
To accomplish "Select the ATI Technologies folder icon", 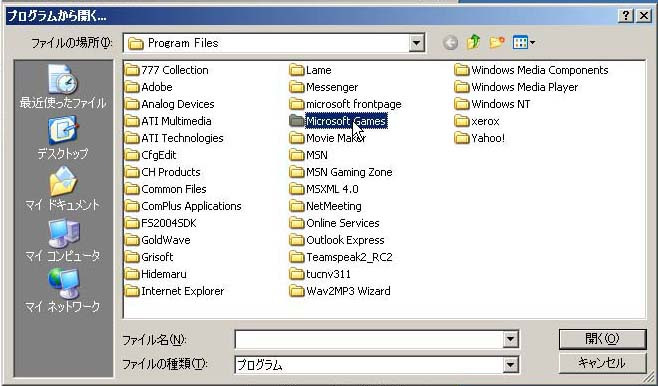I will point(132,138).
